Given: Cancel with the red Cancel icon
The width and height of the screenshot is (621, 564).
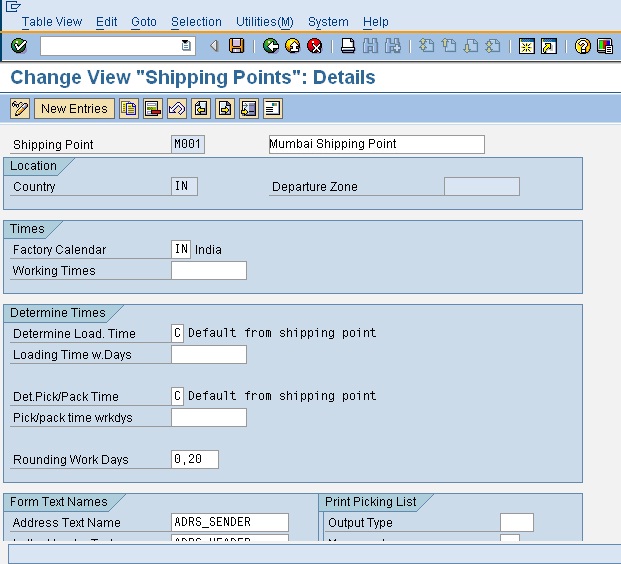Looking at the screenshot, I should coord(315,46).
